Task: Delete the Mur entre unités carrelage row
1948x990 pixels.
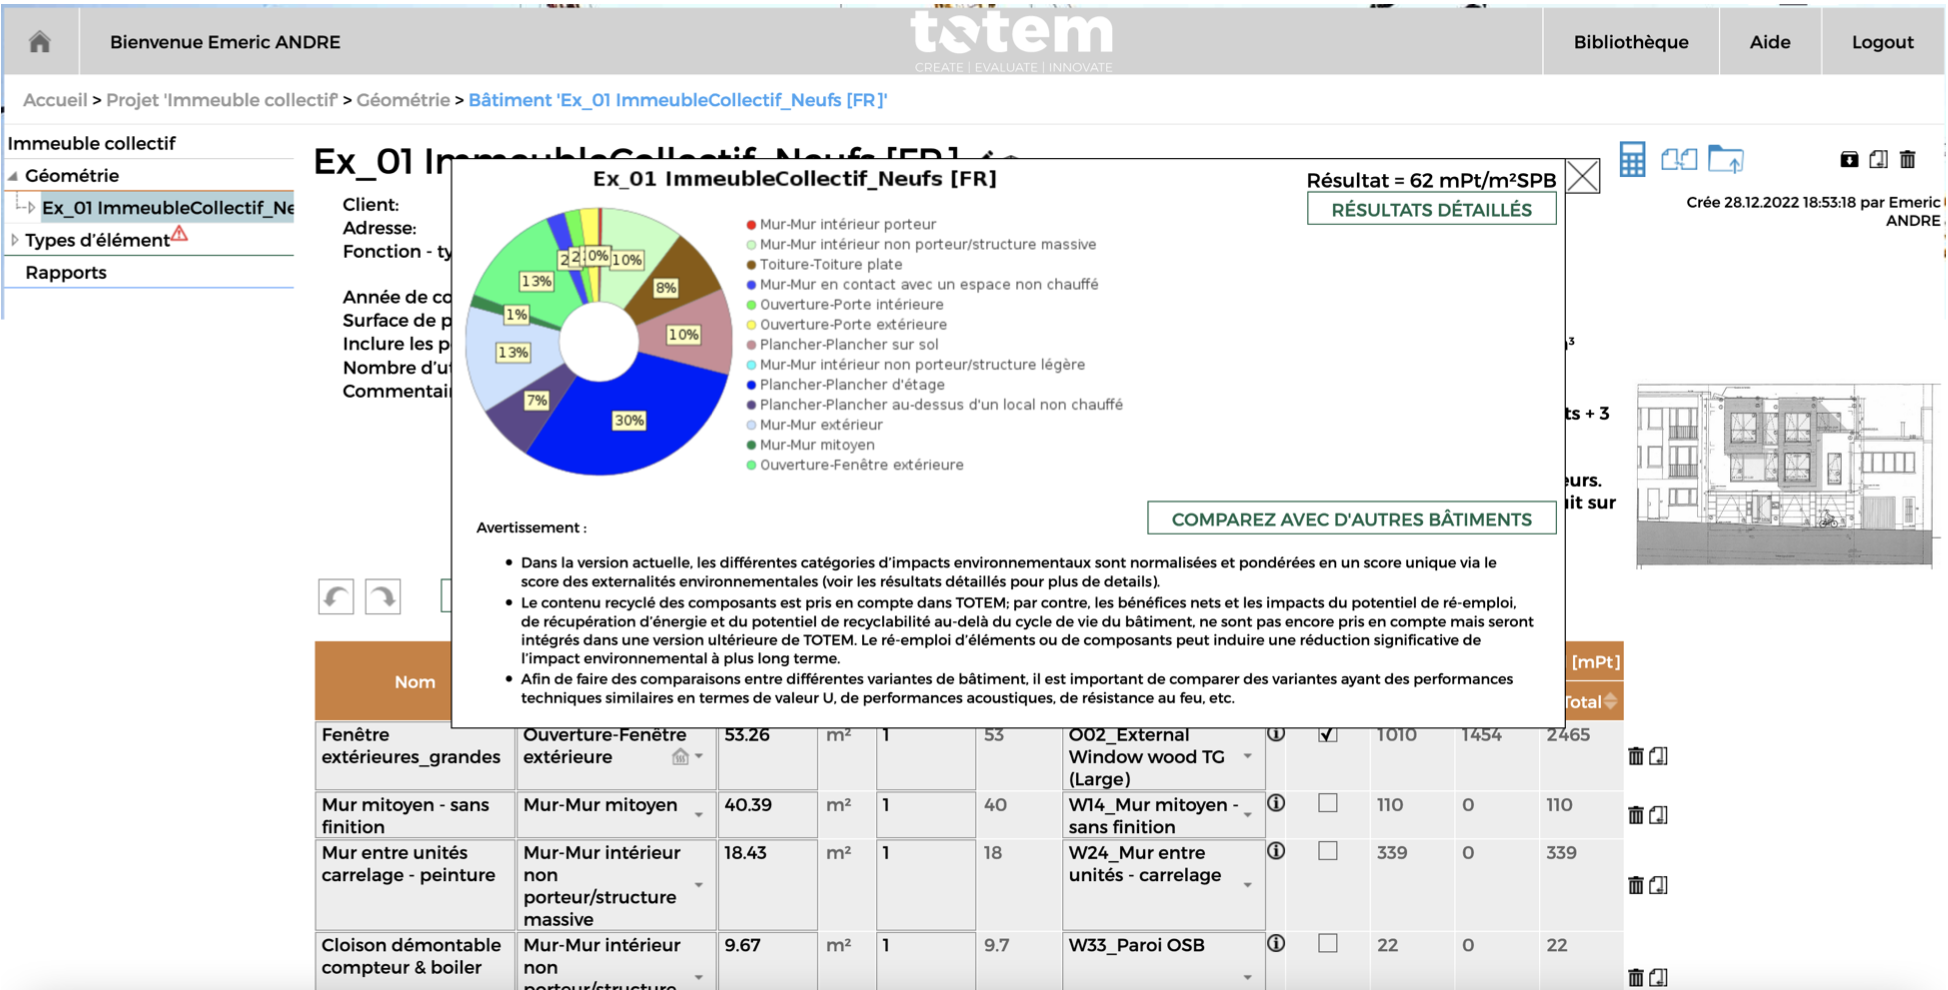Action: (1636, 885)
